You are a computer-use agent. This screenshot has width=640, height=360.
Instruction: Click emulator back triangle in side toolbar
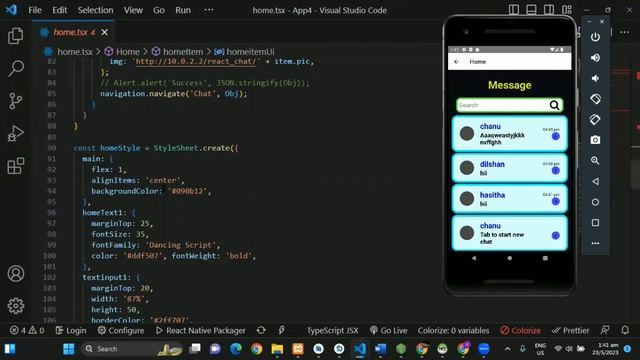[595, 181]
